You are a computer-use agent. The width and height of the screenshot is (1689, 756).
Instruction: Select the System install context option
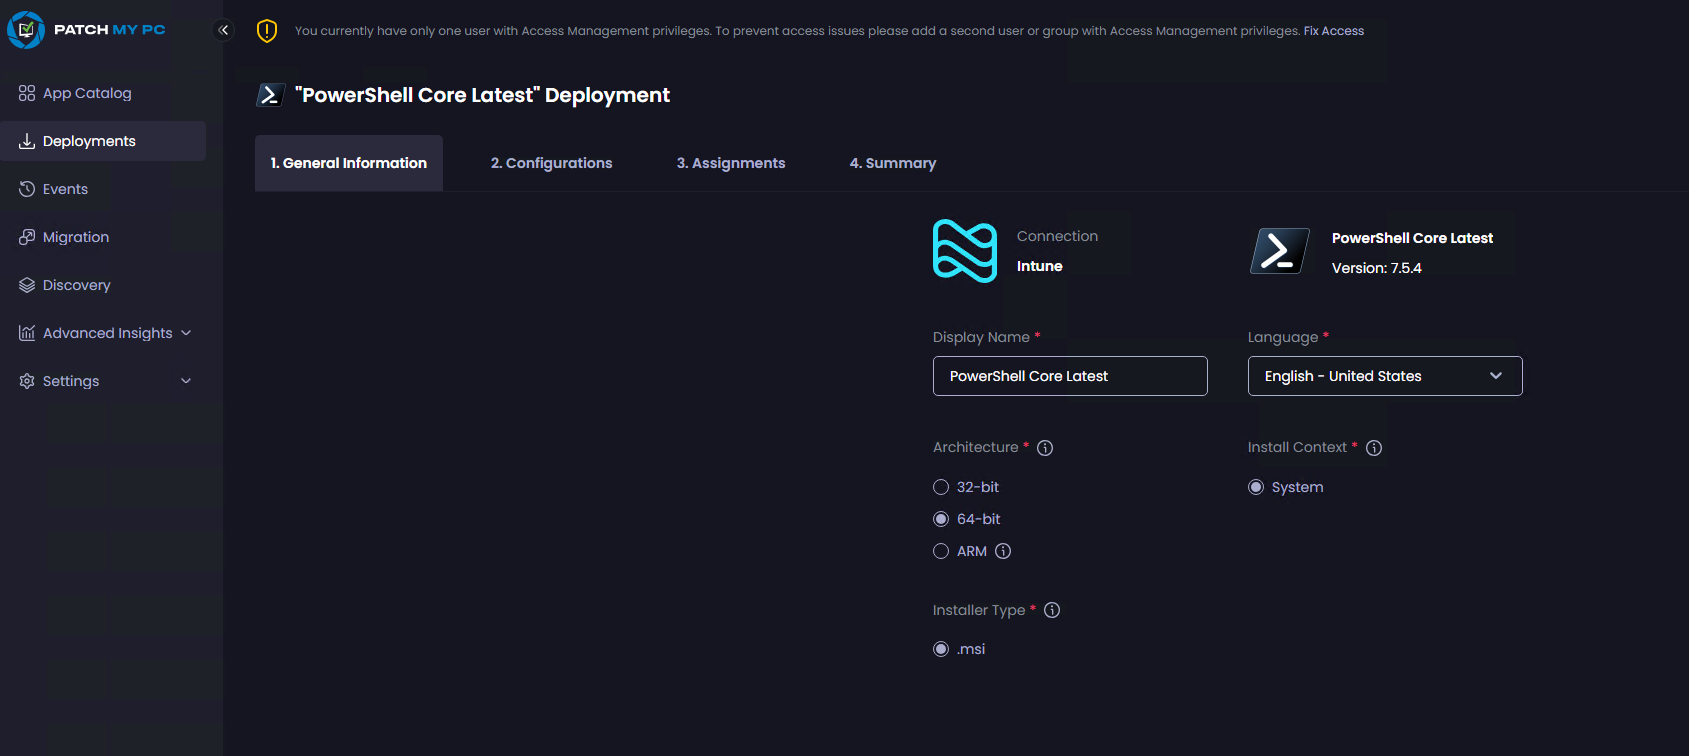[1256, 487]
